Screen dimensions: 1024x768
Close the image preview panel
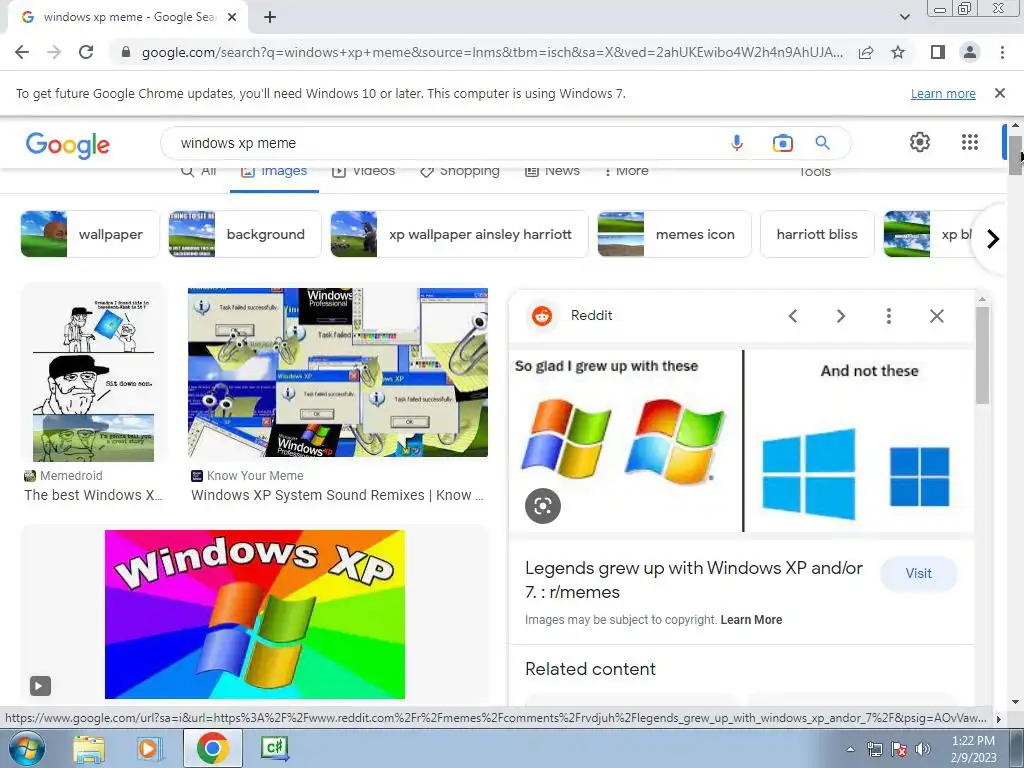pyautogui.click(x=936, y=316)
